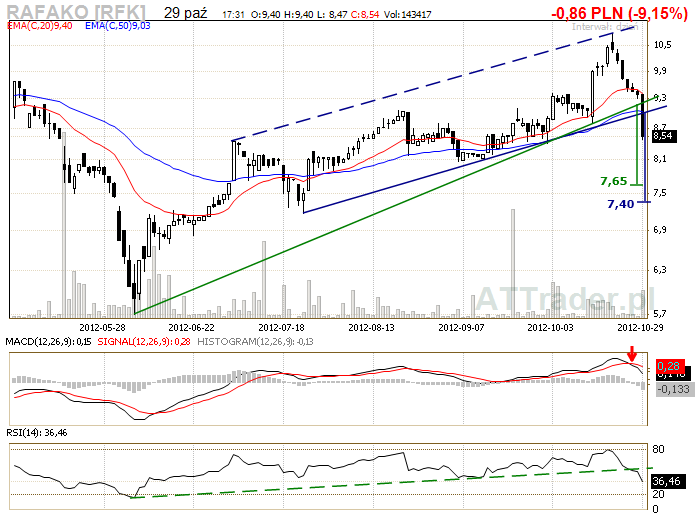Click the 6,3 price axis label

(x=660, y=269)
